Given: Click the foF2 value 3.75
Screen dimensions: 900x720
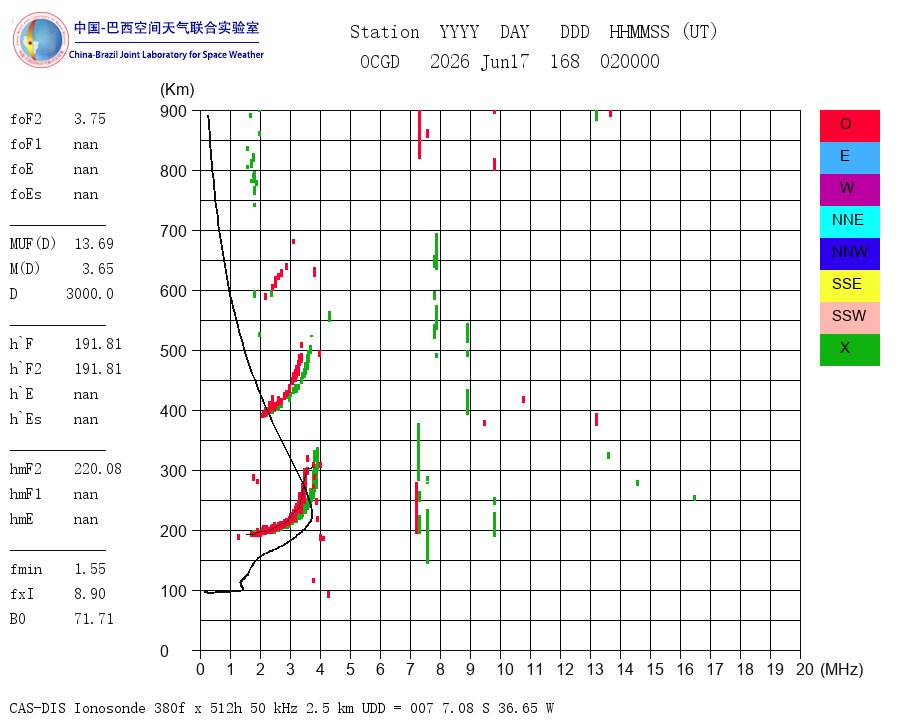Looking at the screenshot, I should pos(90,119).
